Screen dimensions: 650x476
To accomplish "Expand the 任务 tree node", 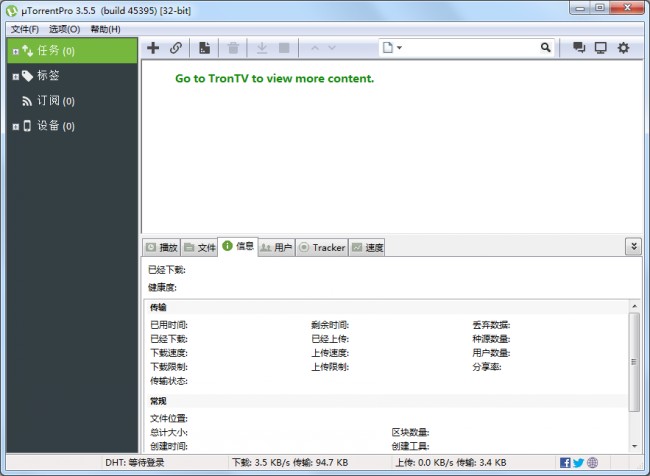I will pyautogui.click(x=16, y=52).
